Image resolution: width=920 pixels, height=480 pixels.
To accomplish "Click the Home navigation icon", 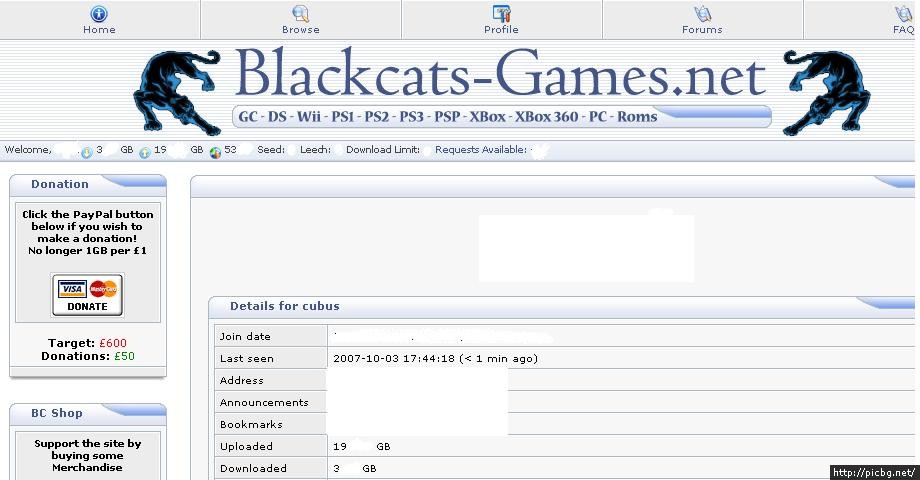I will coord(99,13).
